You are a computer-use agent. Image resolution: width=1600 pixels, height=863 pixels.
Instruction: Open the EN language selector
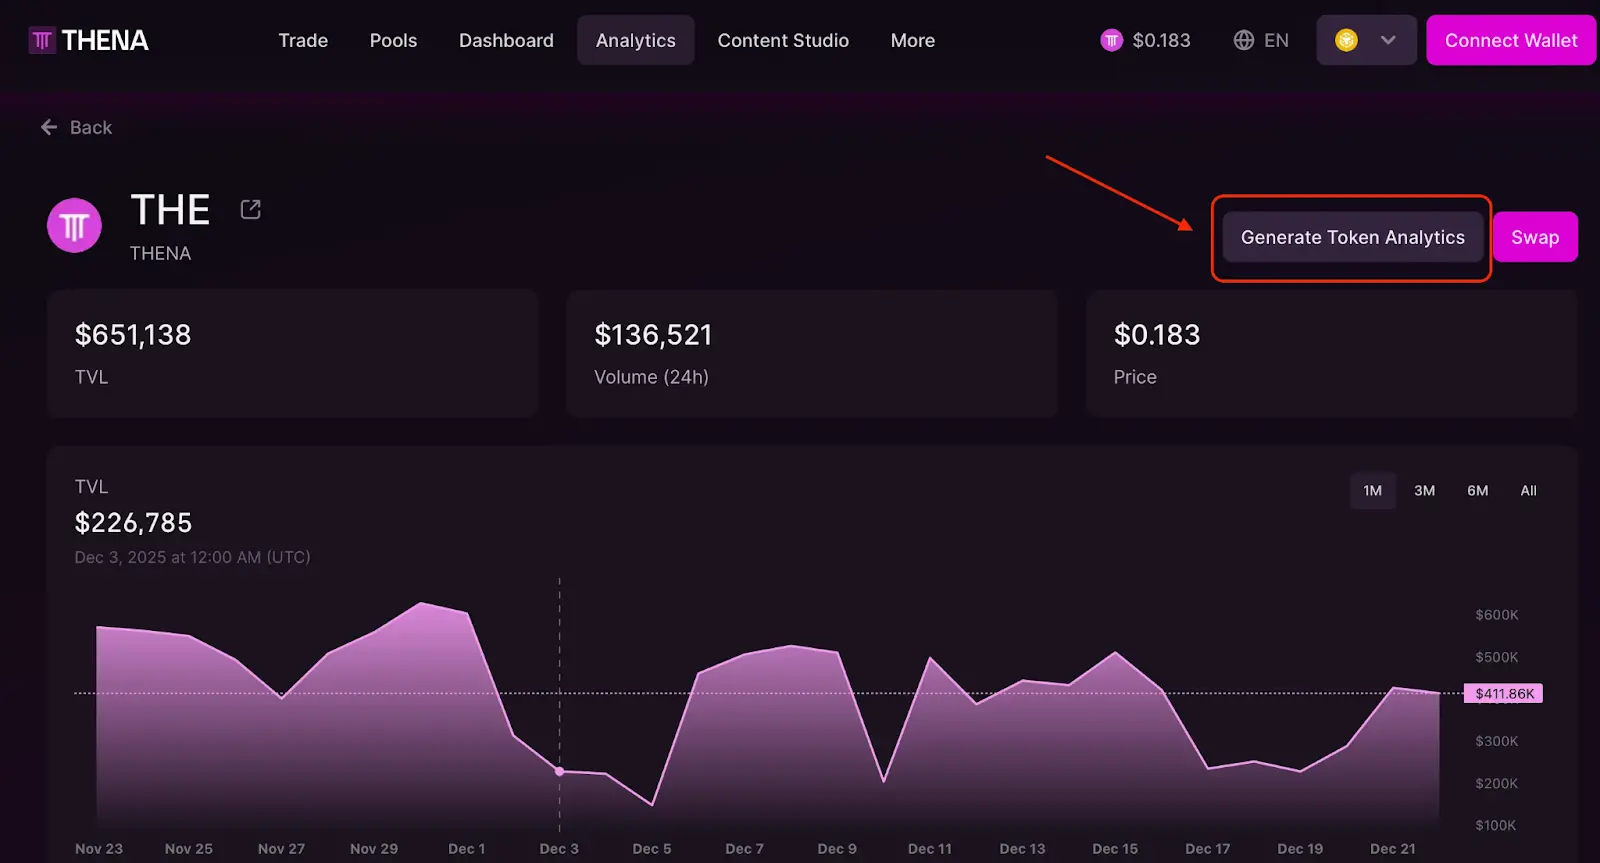tap(1275, 40)
